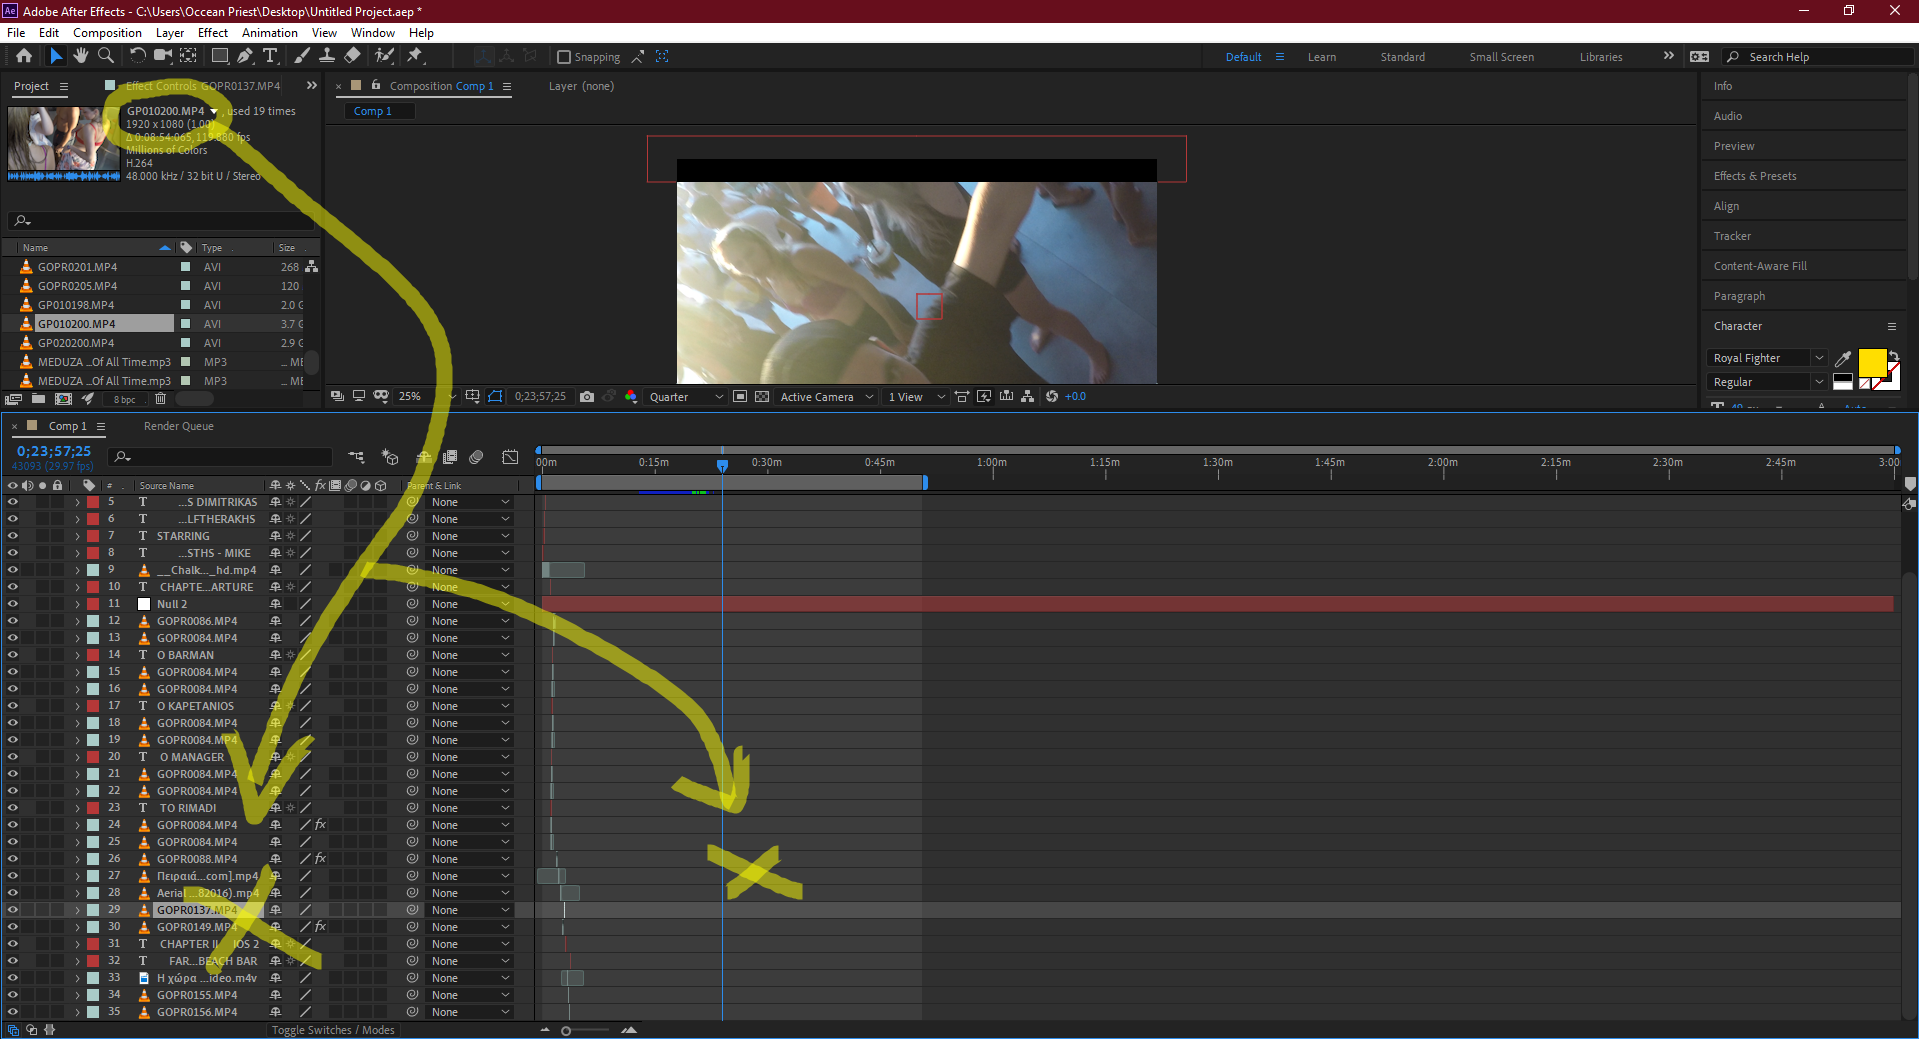
Task: Select the Hand tool in the toolbar
Action: point(81,56)
